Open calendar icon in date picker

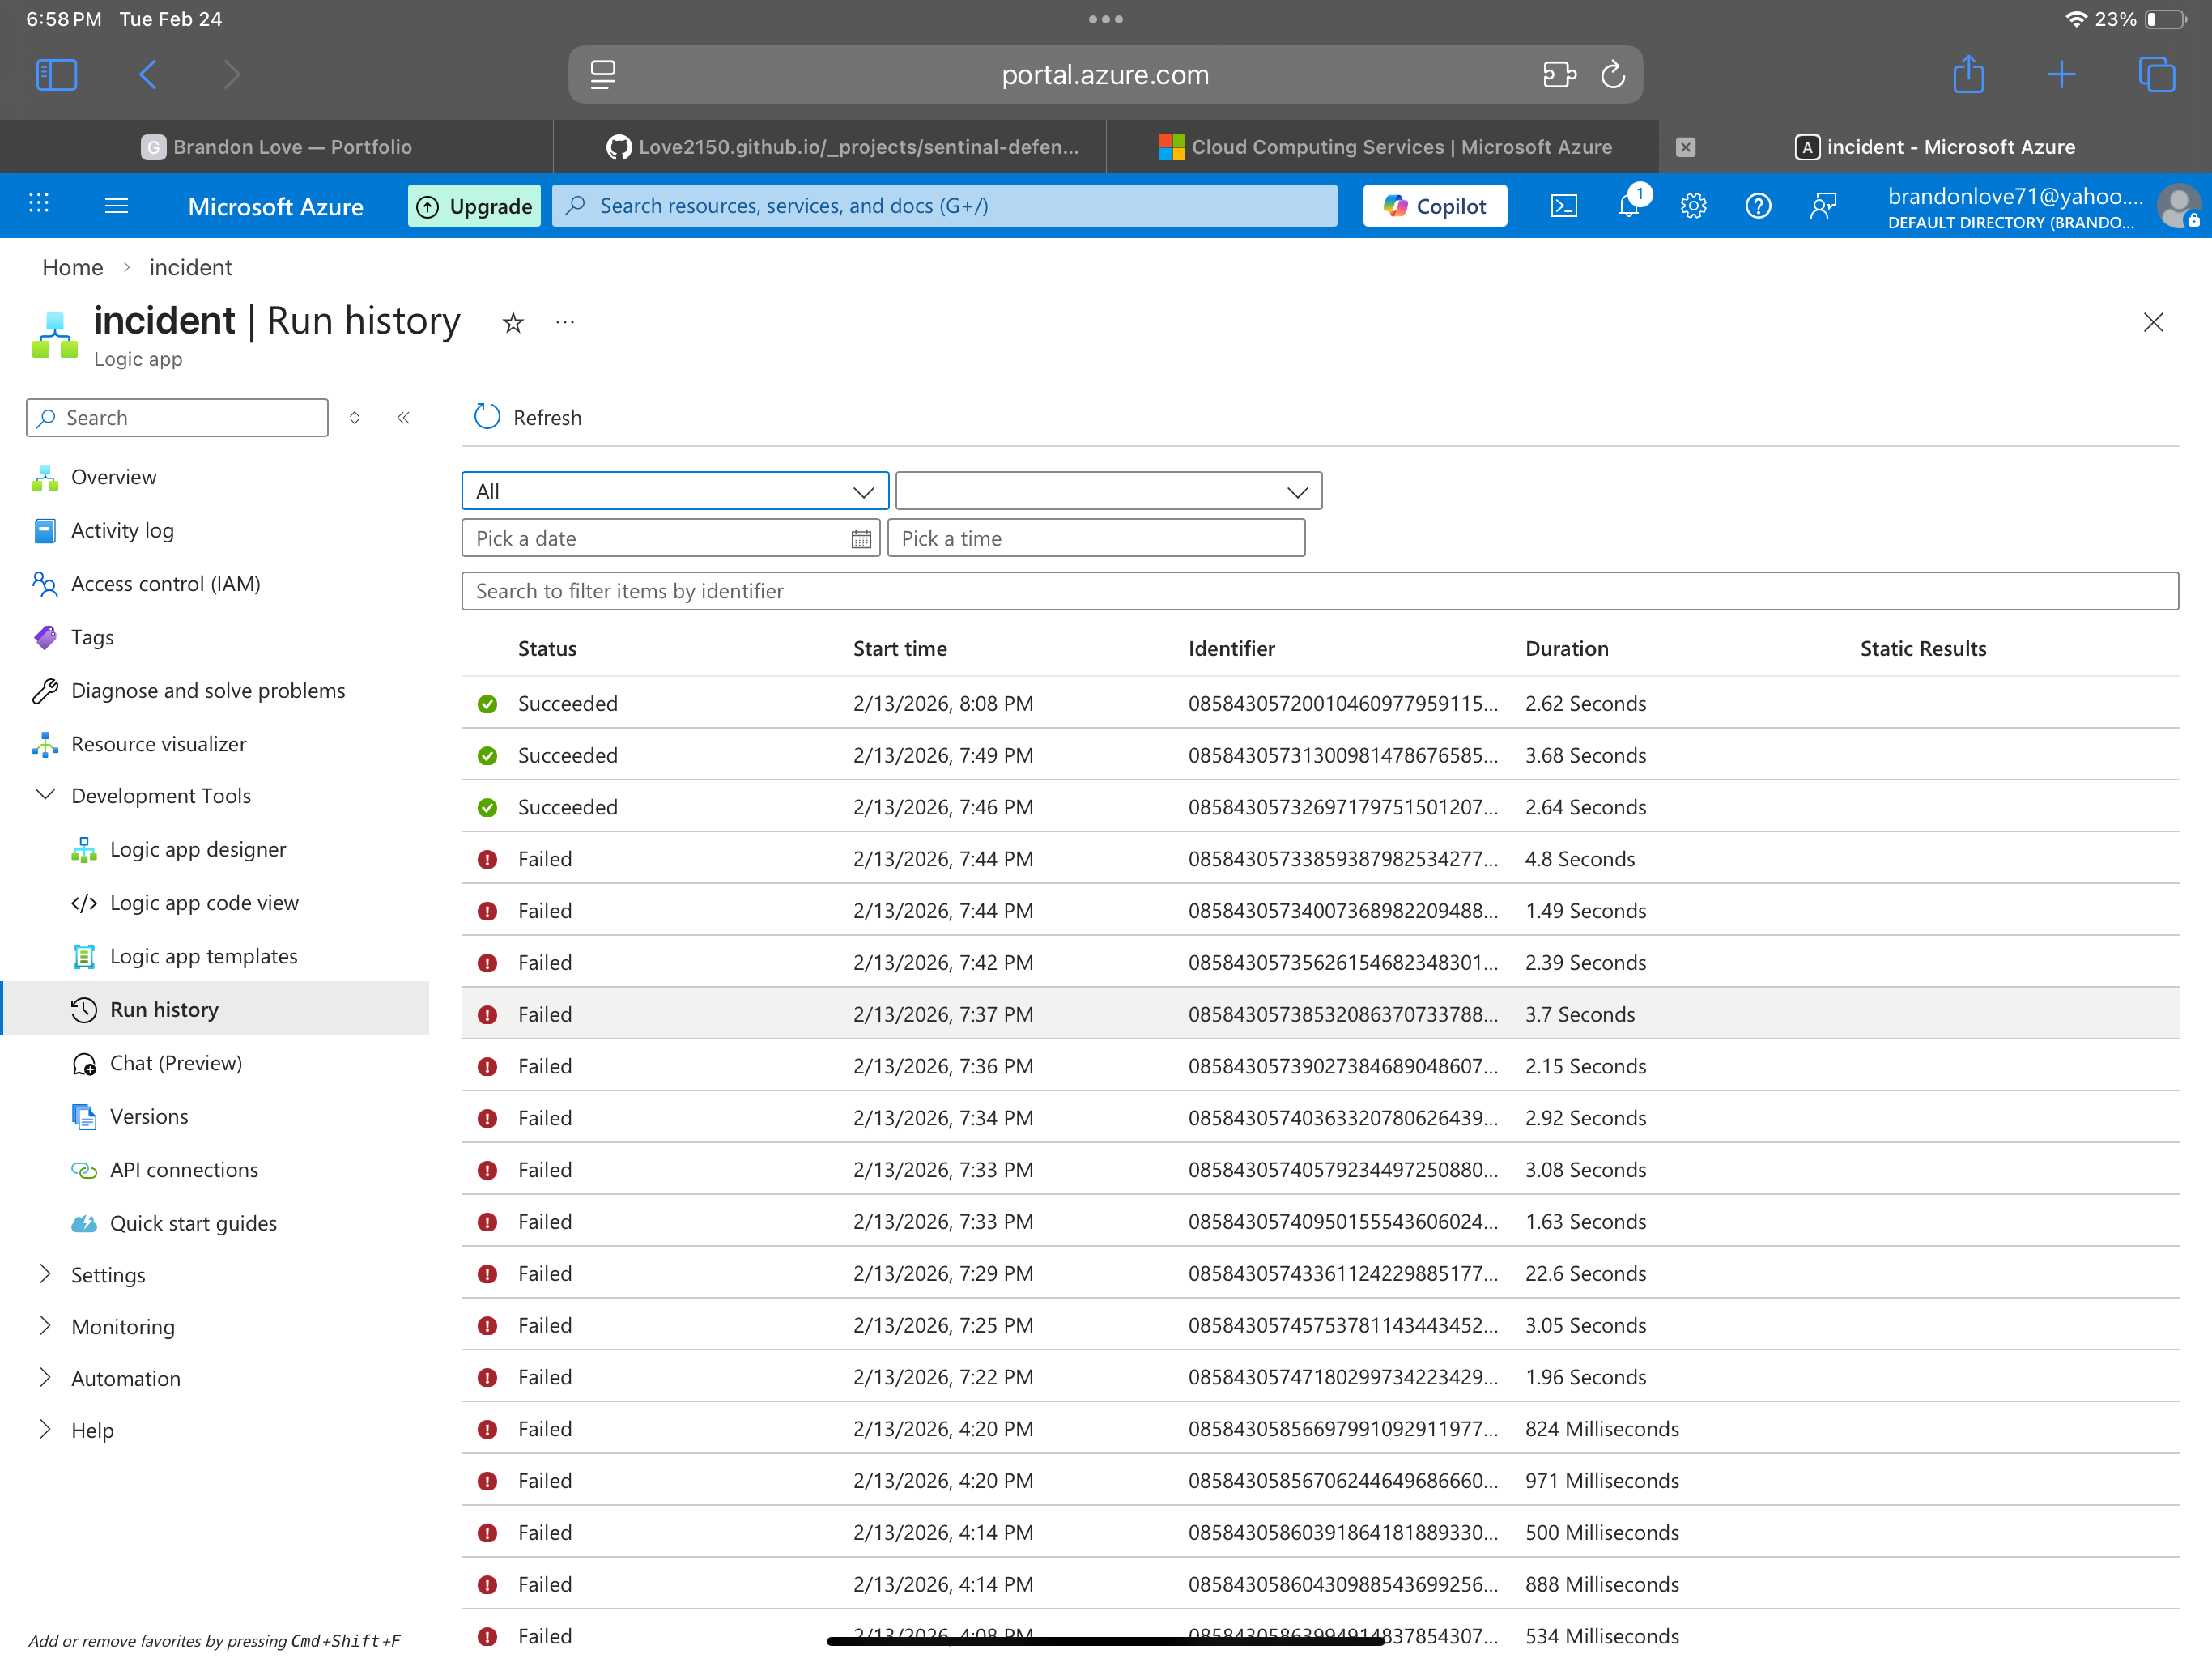pos(860,539)
